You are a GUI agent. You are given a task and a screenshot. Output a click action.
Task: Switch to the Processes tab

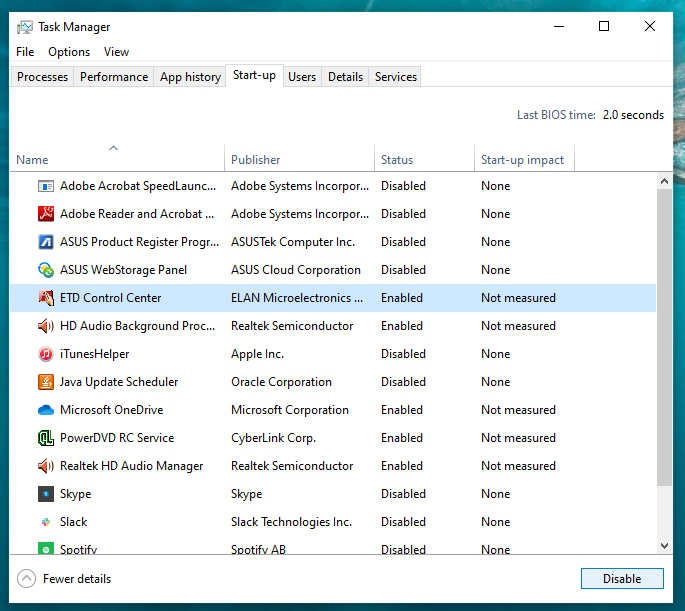(42, 77)
